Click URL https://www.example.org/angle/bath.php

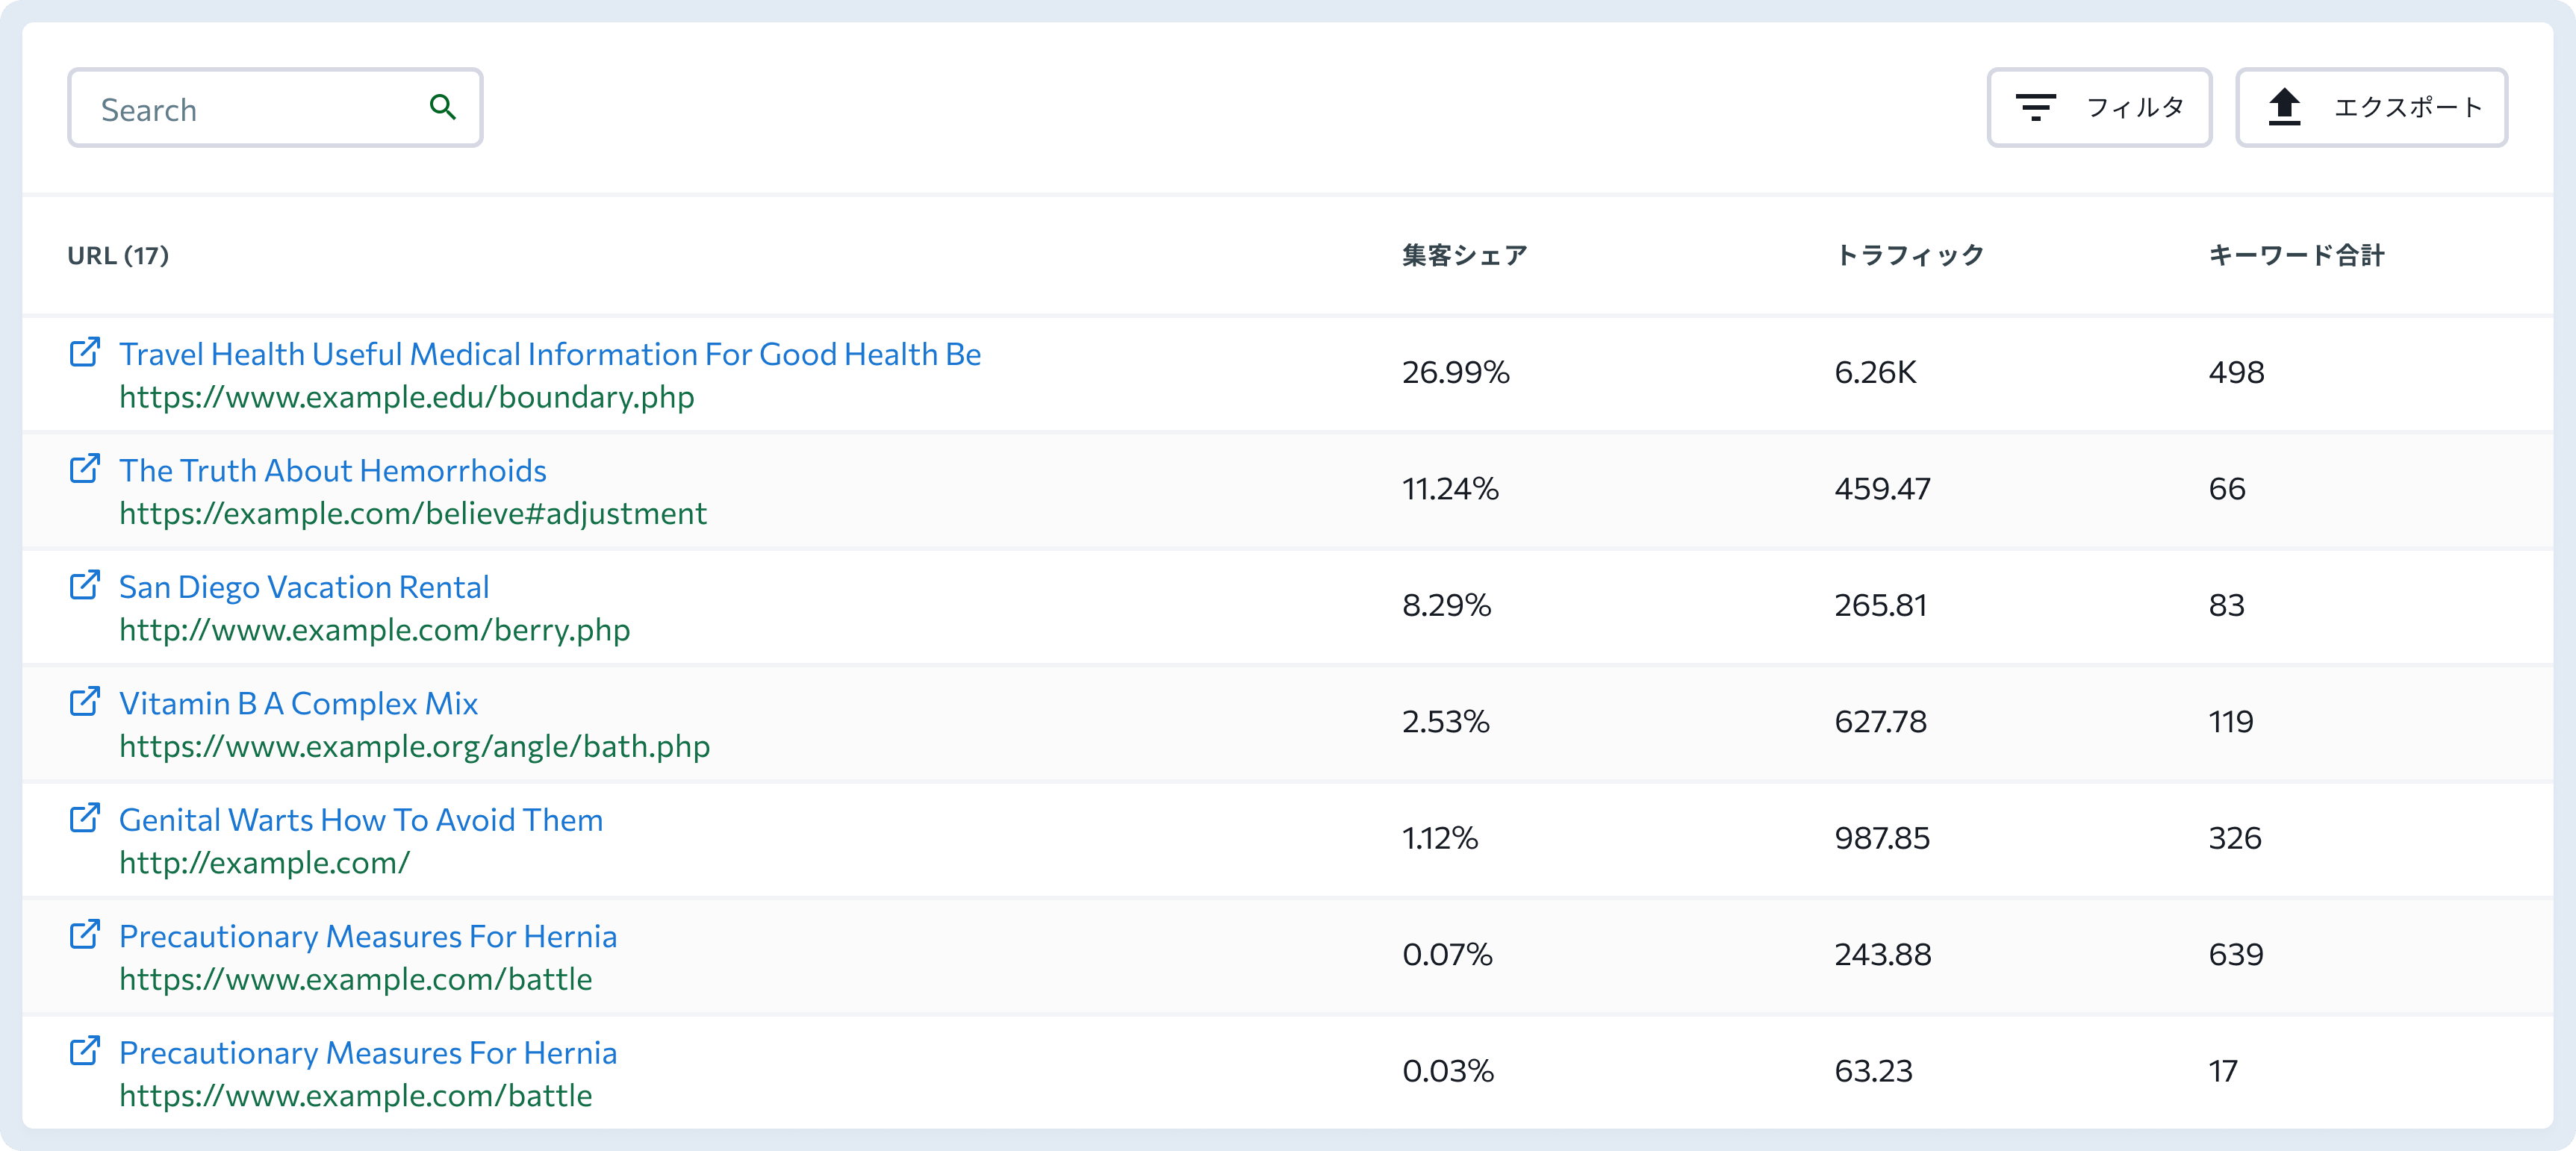415,746
